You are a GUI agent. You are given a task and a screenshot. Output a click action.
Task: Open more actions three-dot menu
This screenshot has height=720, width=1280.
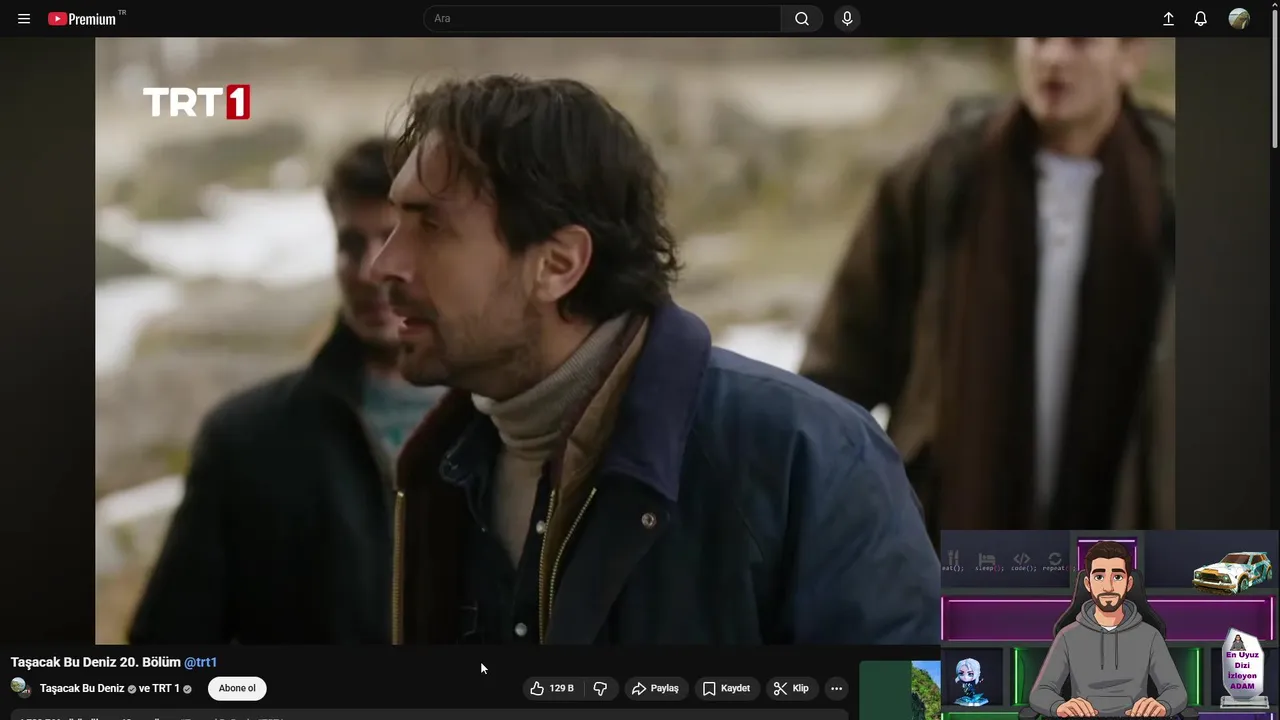tap(836, 688)
